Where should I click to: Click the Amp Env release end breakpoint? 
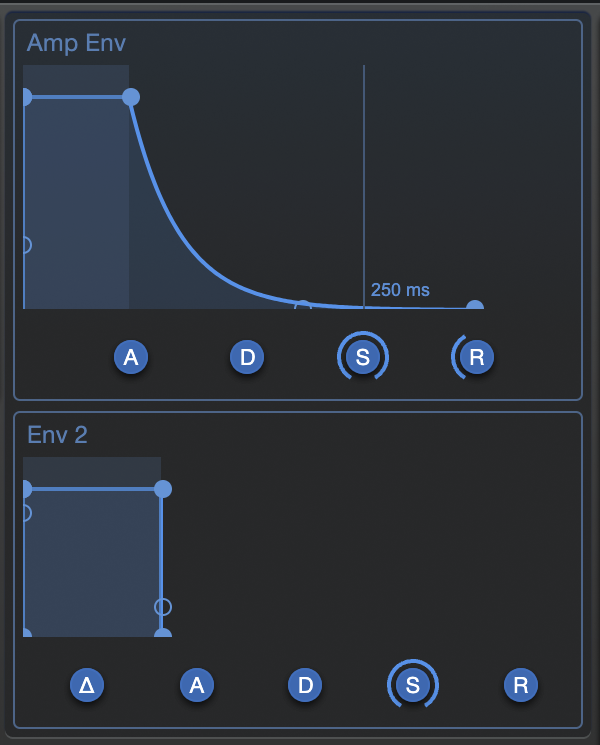point(475,305)
